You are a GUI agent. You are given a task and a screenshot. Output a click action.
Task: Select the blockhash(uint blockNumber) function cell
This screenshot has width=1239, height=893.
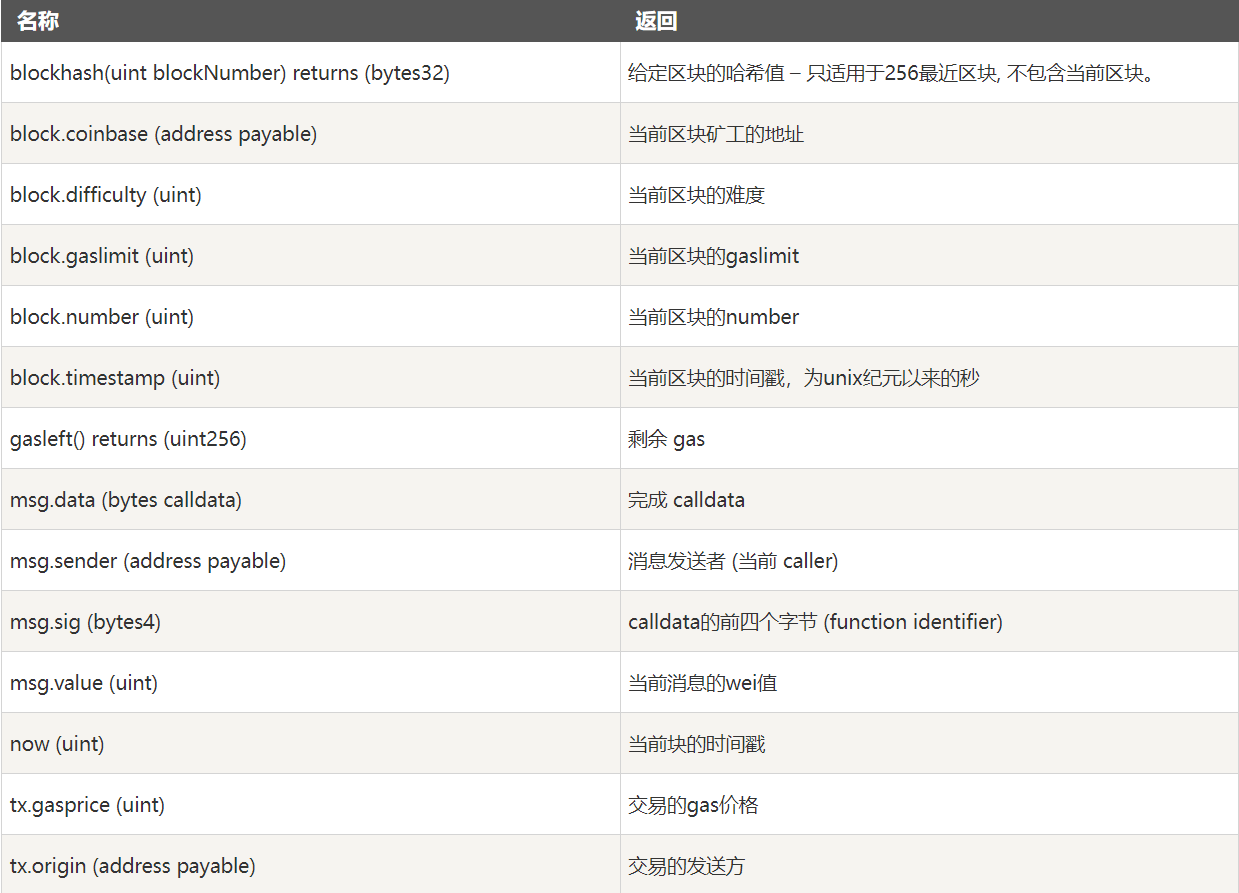(230, 73)
